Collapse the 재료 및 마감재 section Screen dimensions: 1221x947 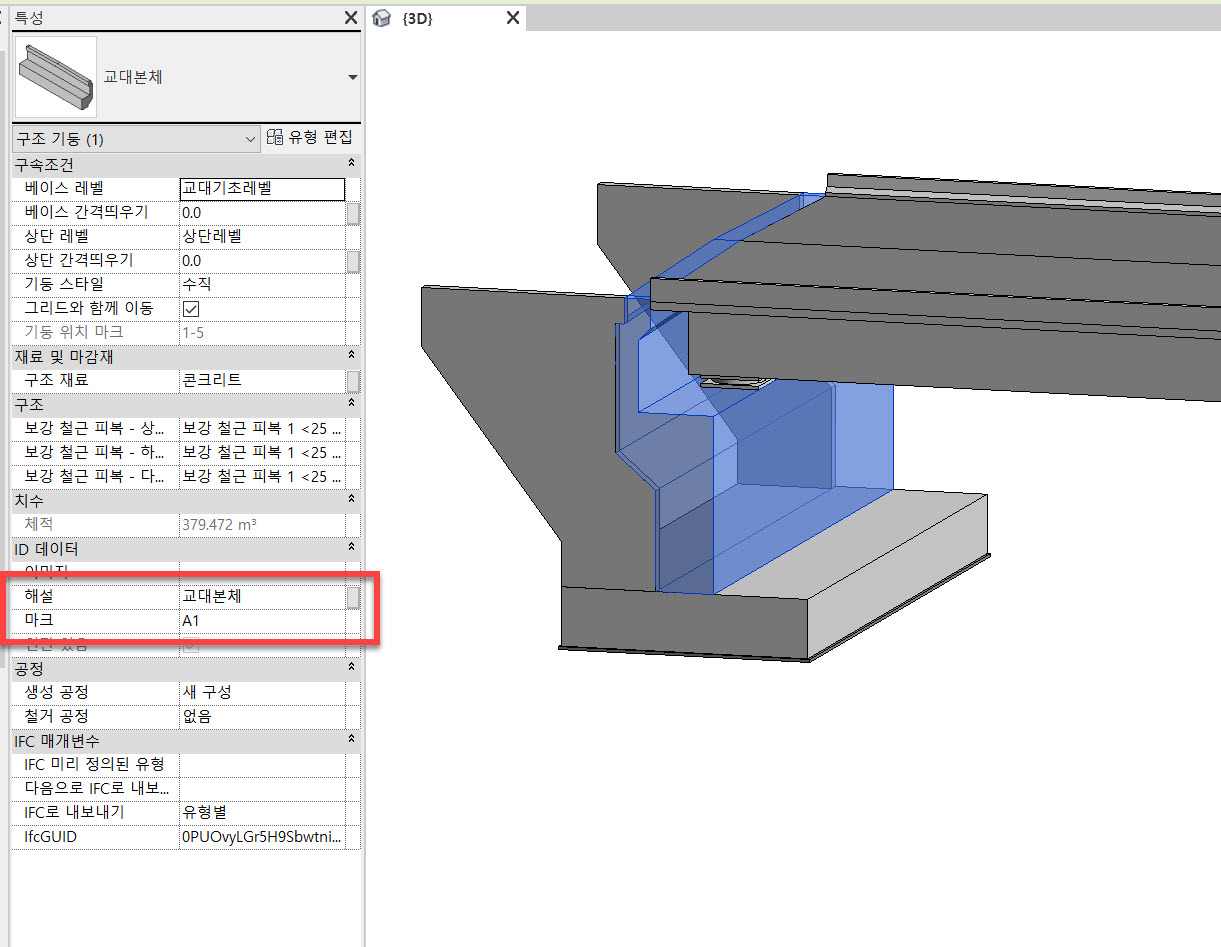(x=351, y=355)
